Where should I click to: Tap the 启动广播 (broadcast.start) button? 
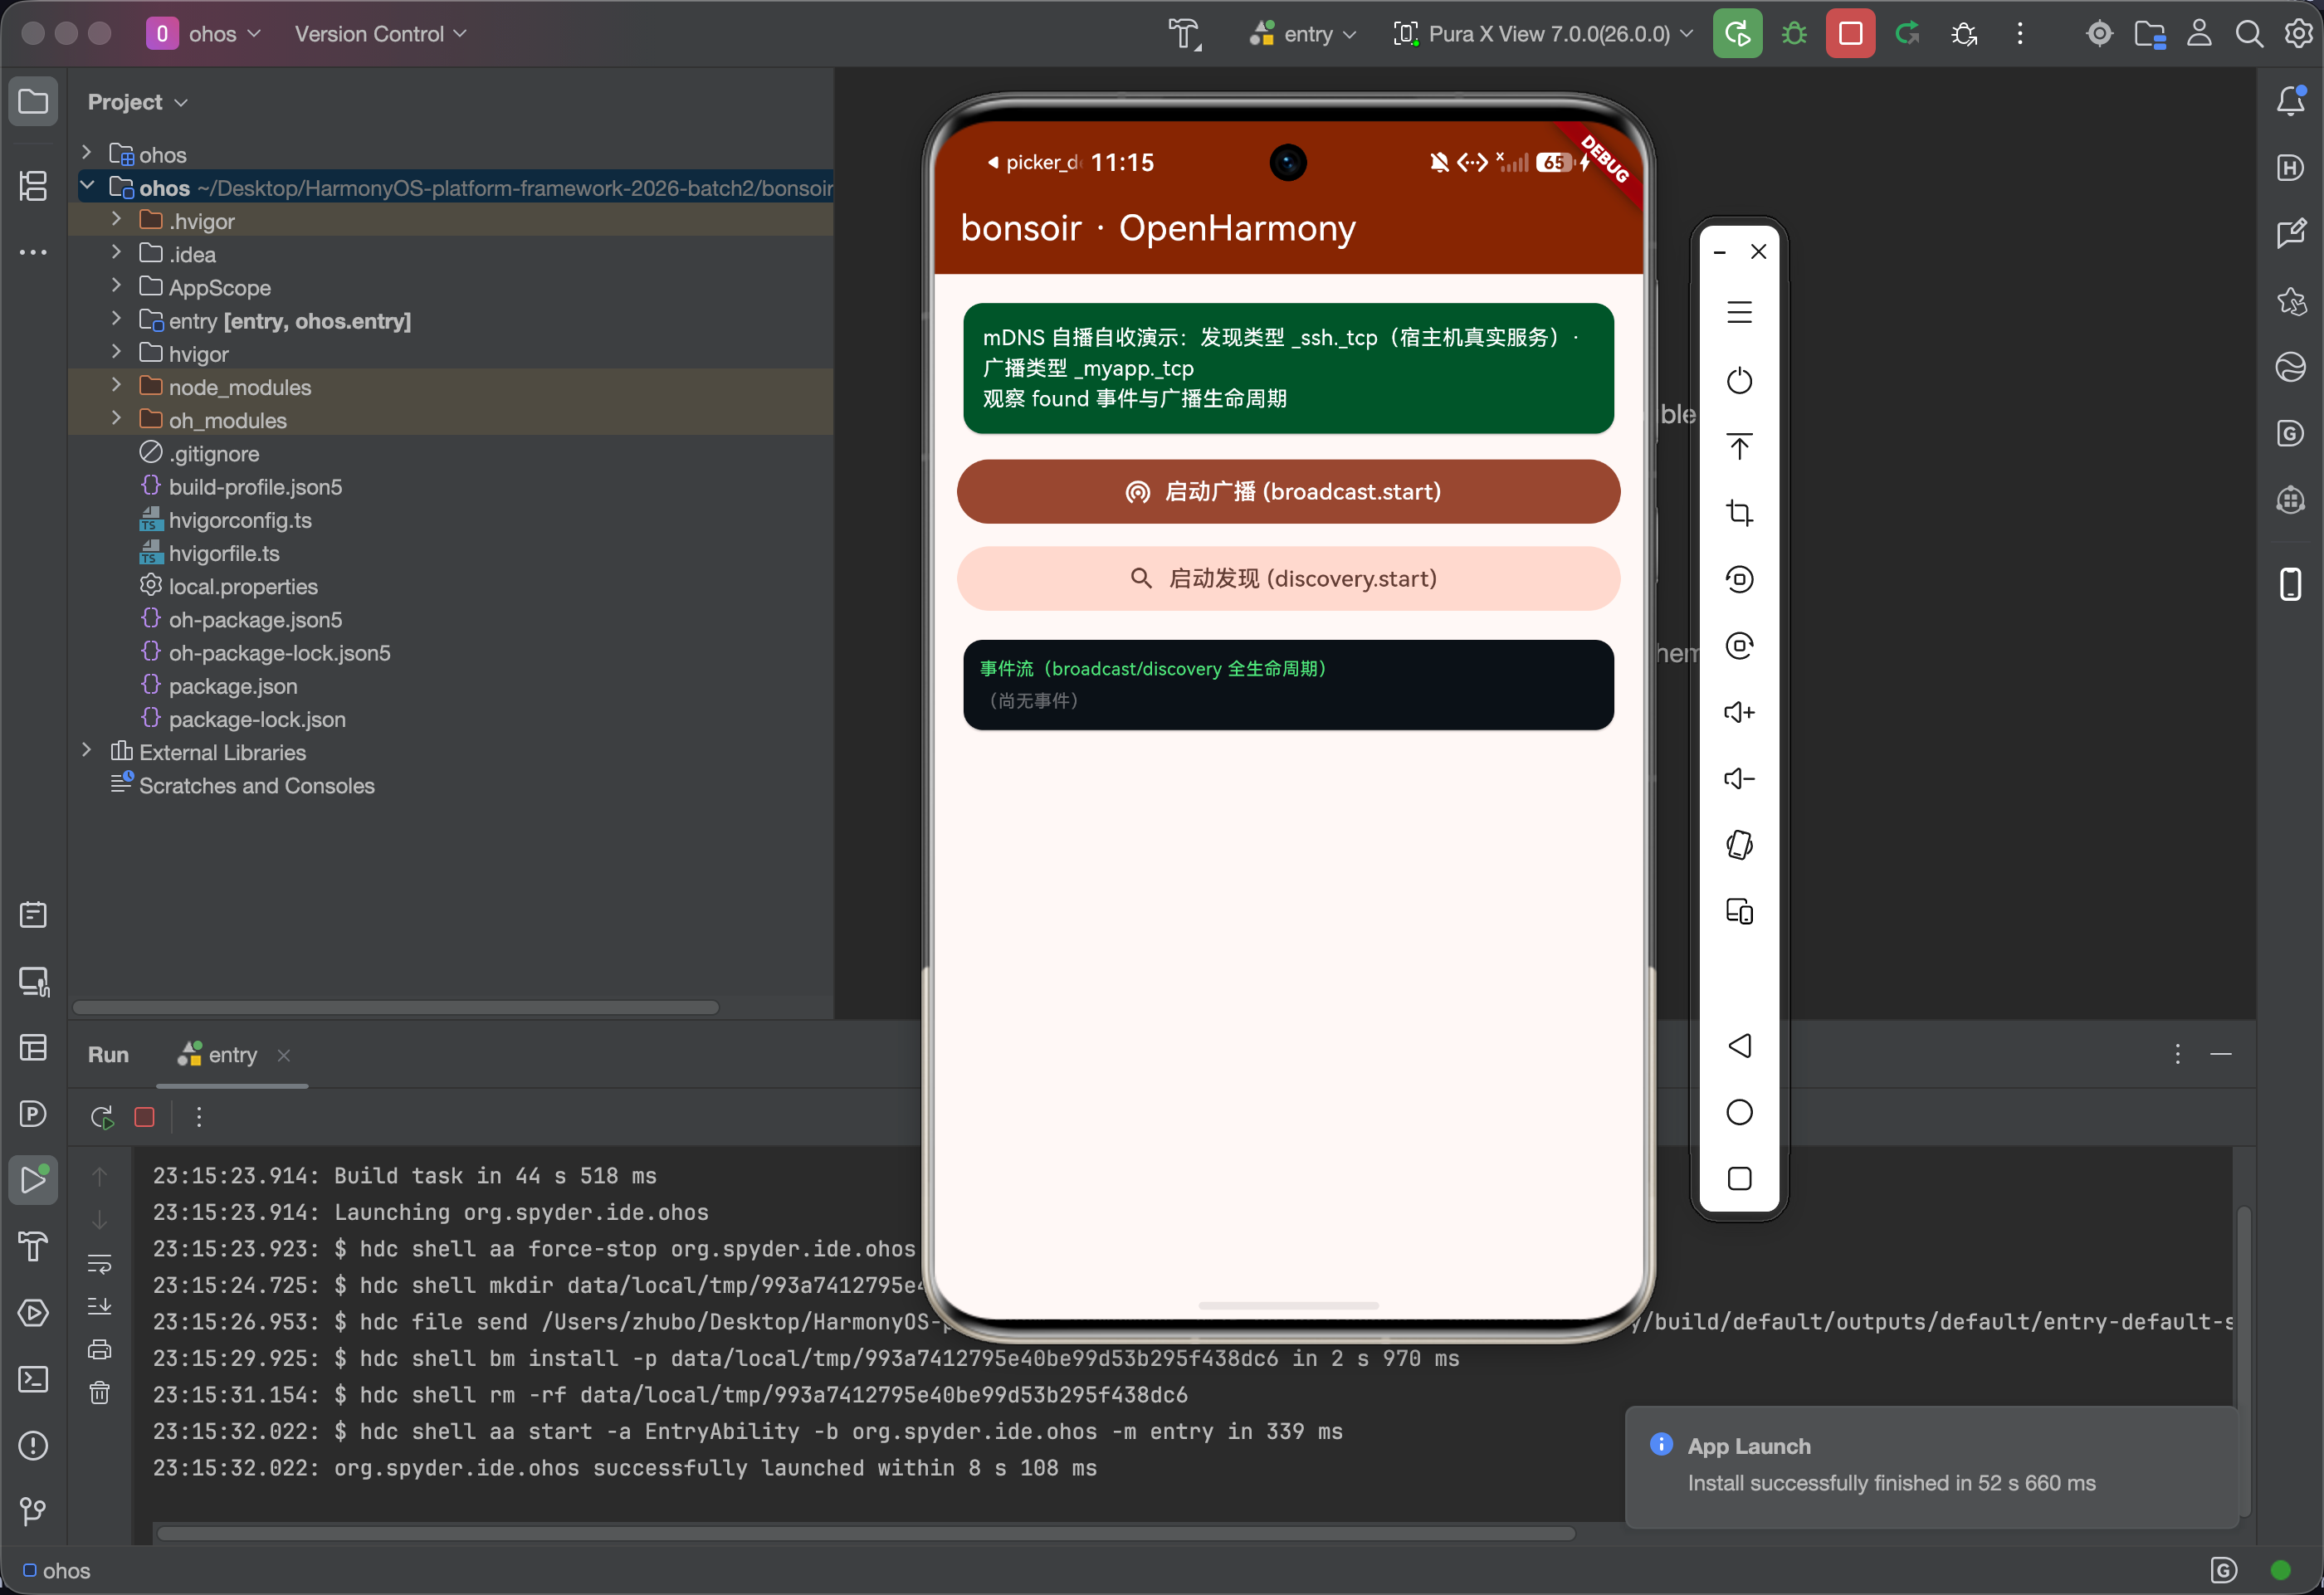(1288, 492)
